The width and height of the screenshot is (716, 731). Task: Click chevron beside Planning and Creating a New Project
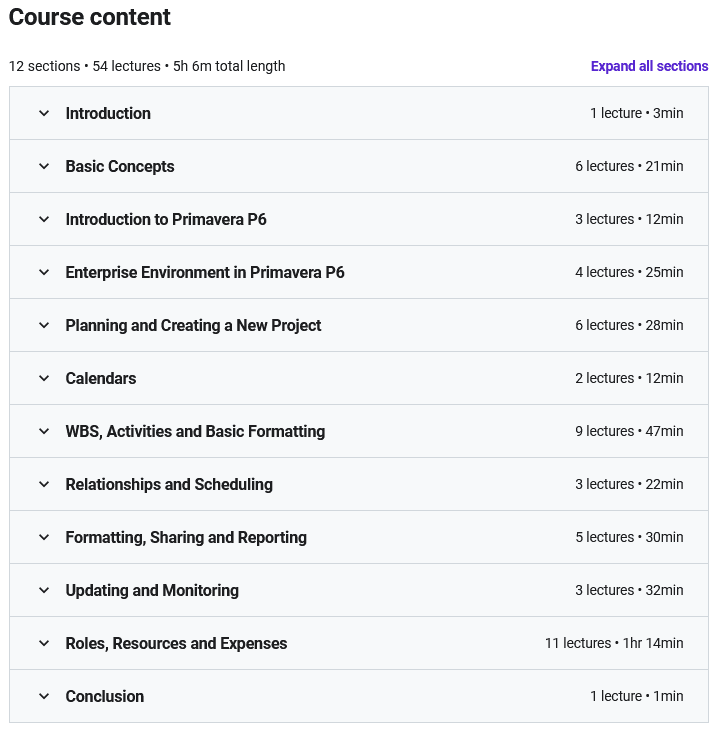point(44,325)
